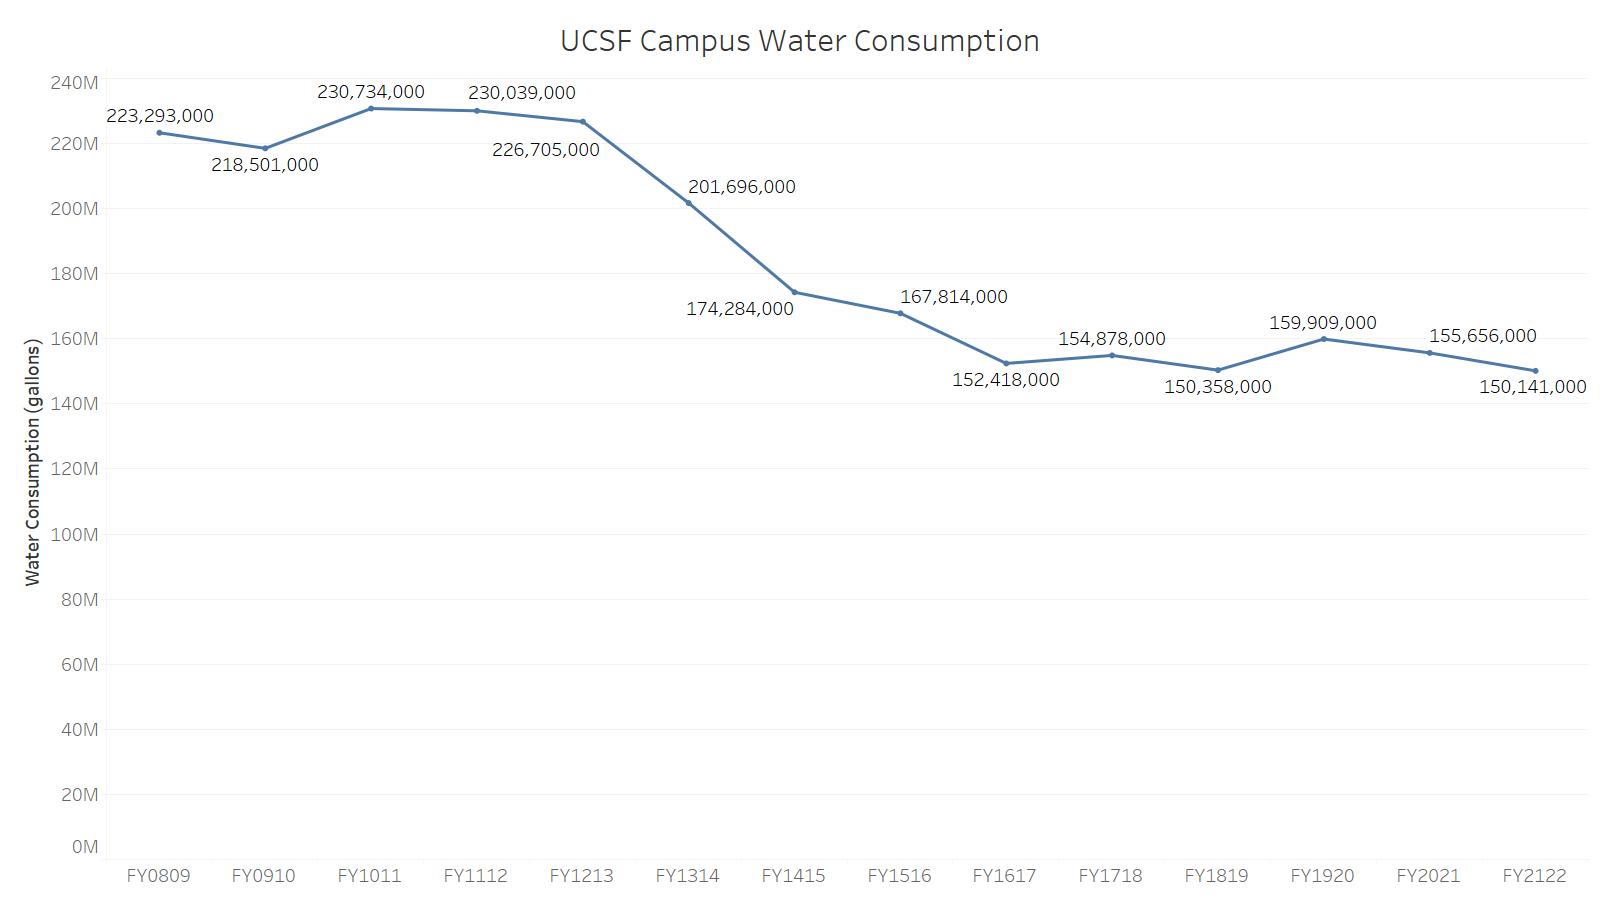Select the 226,705,000 data label
This screenshot has height=900, width=1600.
(x=546, y=150)
